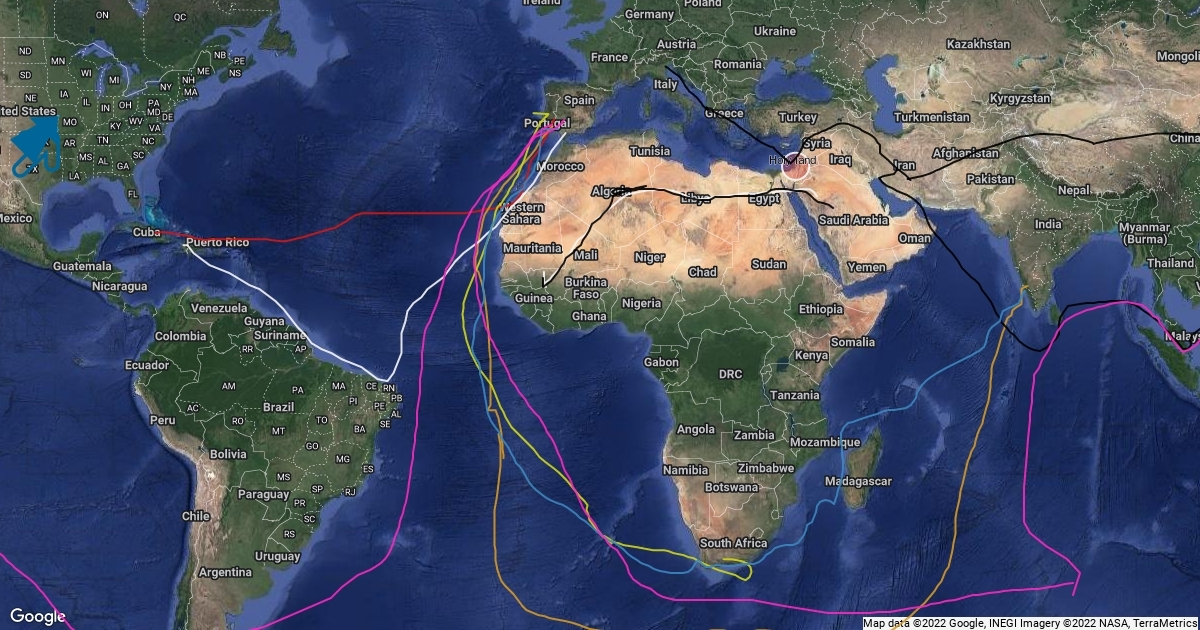Image resolution: width=1200 pixels, height=630 pixels.
Task: Click the Saudi Arabia label
Action: tap(854, 220)
